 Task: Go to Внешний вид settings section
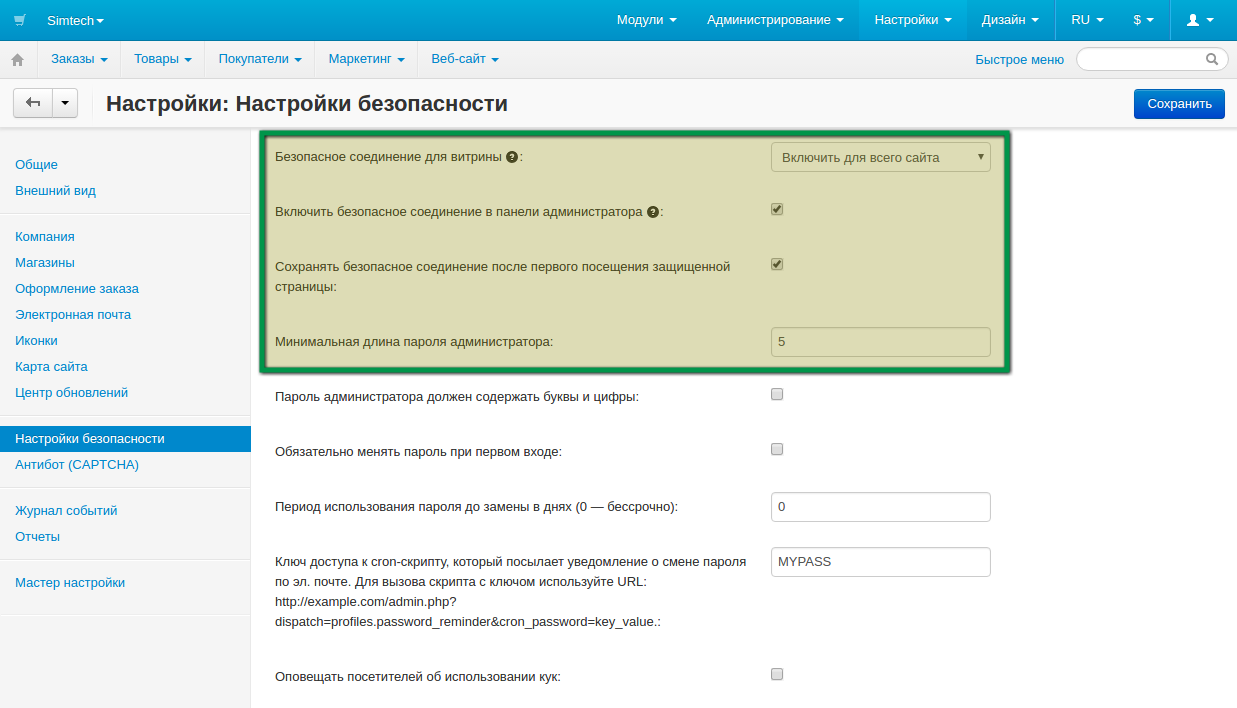coord(55,190)
